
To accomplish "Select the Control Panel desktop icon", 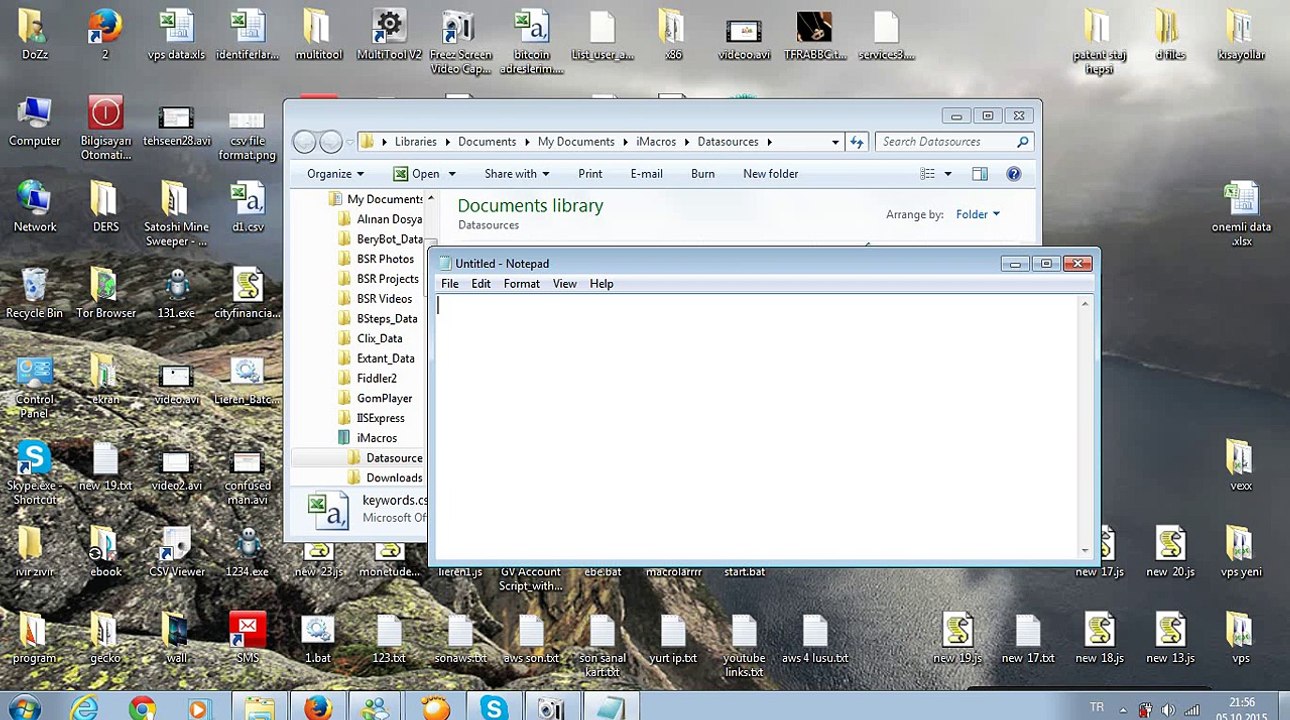I will pos(34,388).
